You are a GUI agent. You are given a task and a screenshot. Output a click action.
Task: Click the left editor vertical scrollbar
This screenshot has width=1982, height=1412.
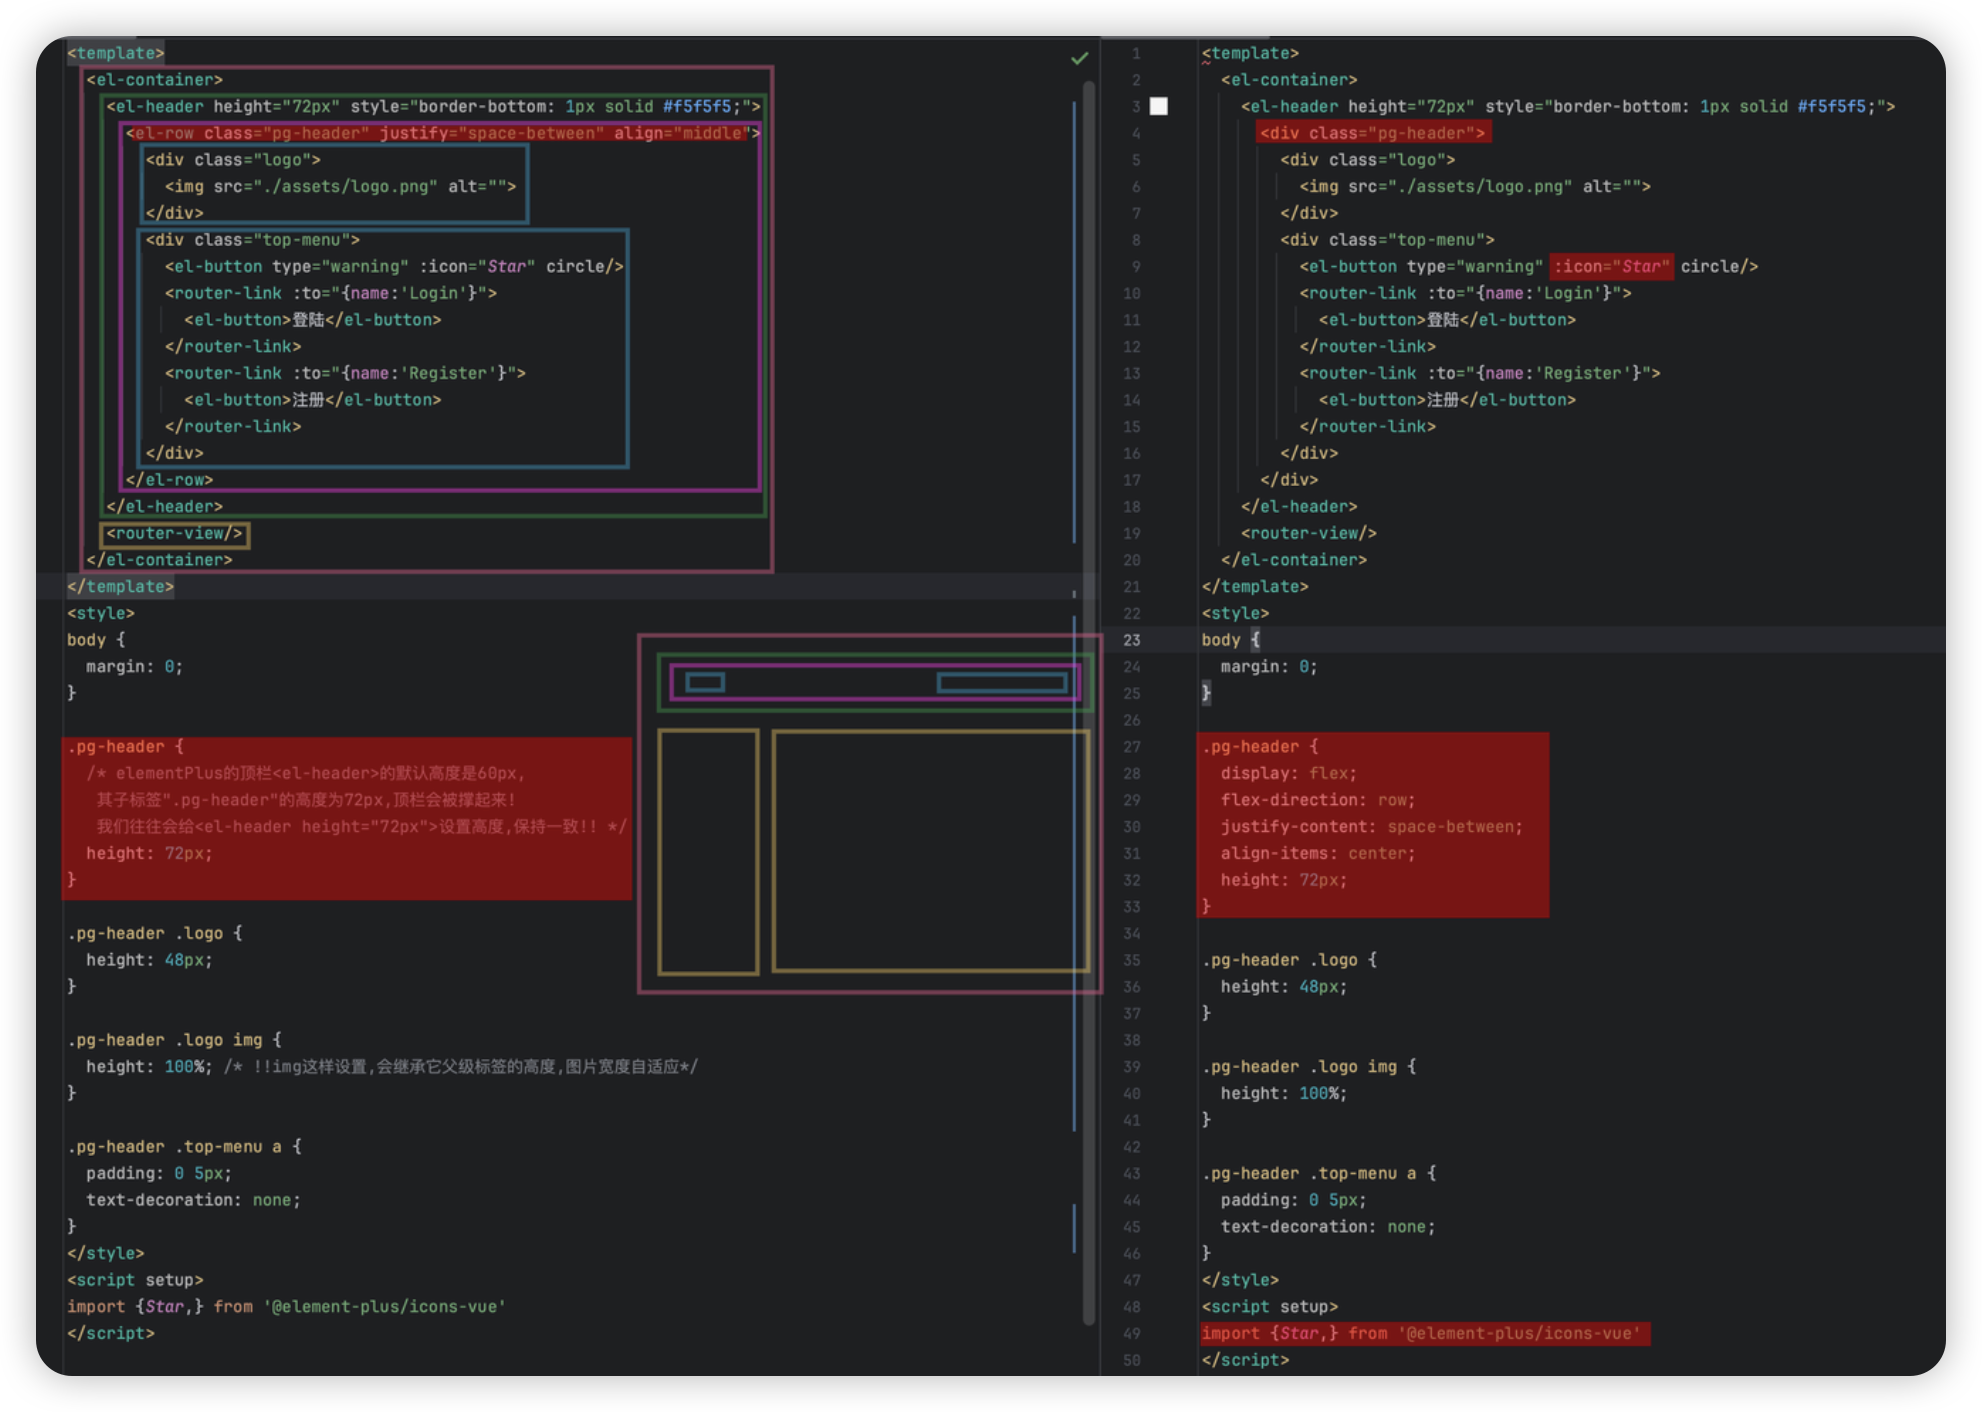[1088, 350]
